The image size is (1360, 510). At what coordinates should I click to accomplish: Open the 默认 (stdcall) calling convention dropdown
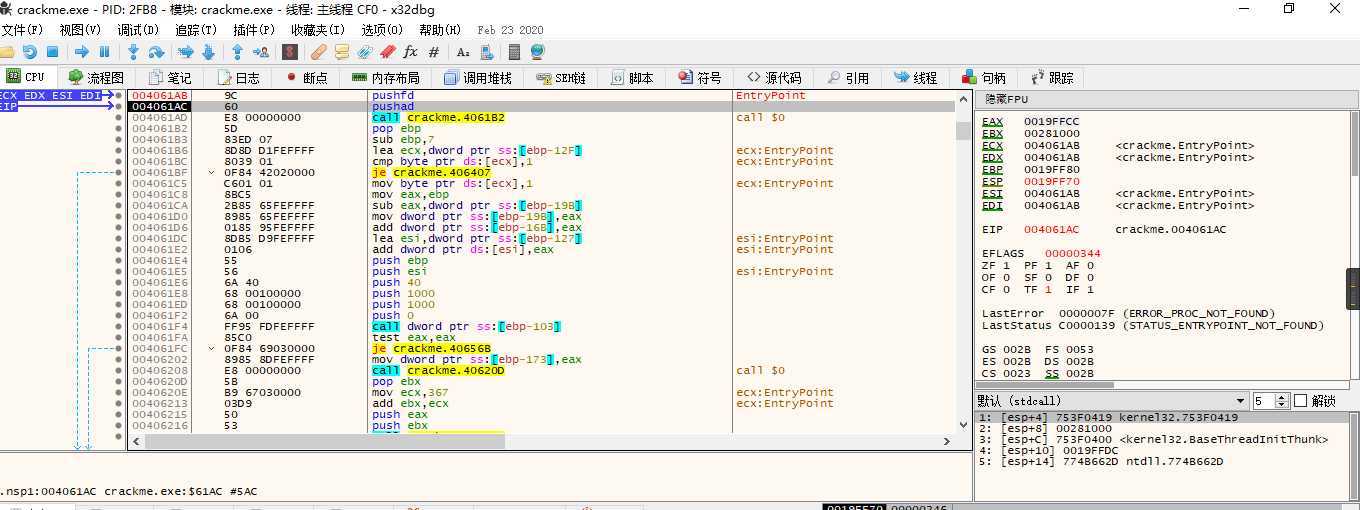tap(1112, 401)
